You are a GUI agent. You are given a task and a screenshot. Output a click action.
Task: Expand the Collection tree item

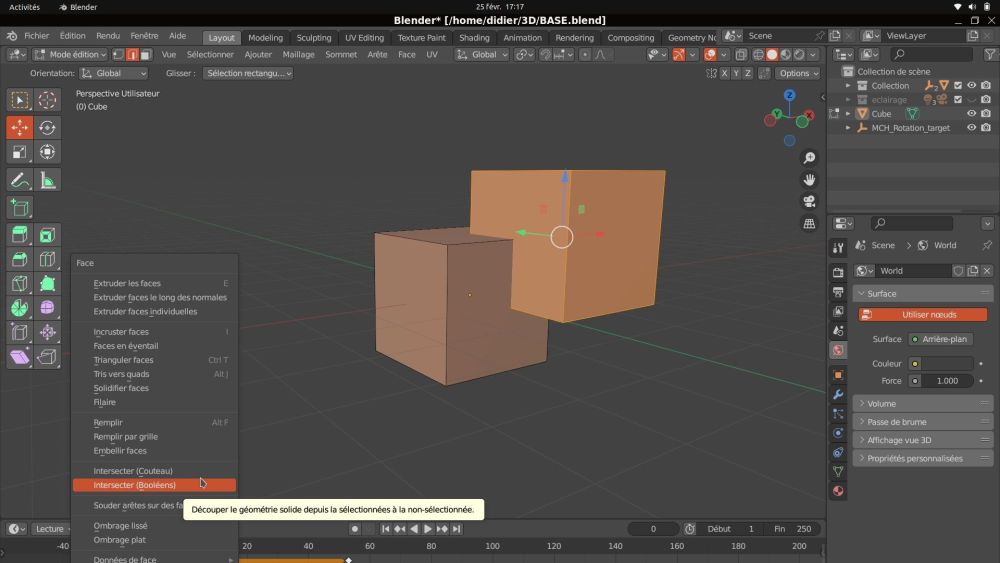pyautogui.click(x=848, y=85)
